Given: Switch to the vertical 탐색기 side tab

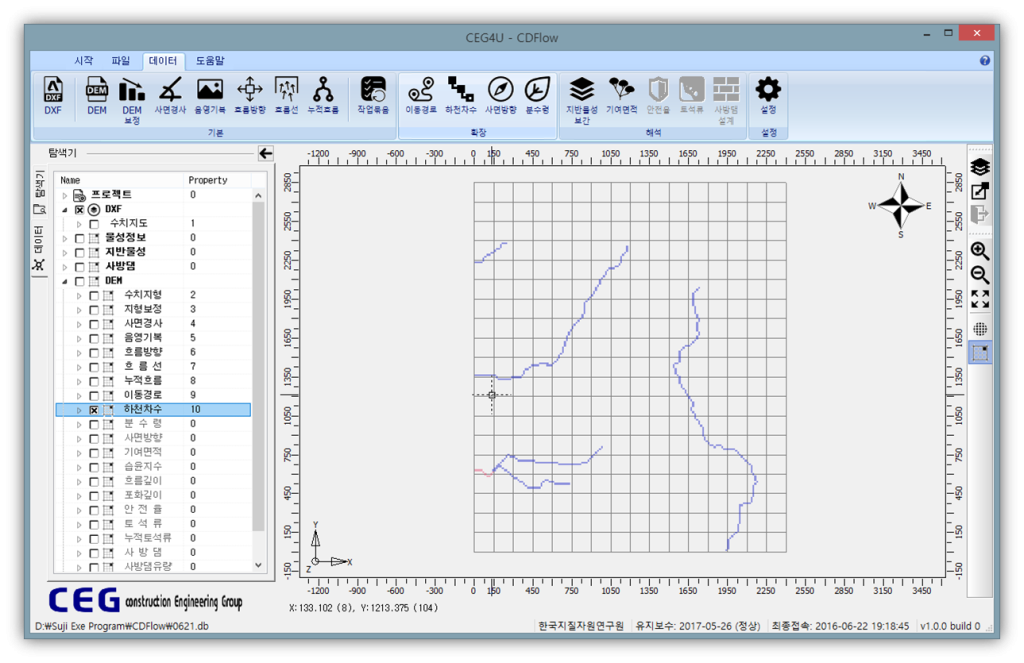Looking at the screenshot, I should (39, 192).
